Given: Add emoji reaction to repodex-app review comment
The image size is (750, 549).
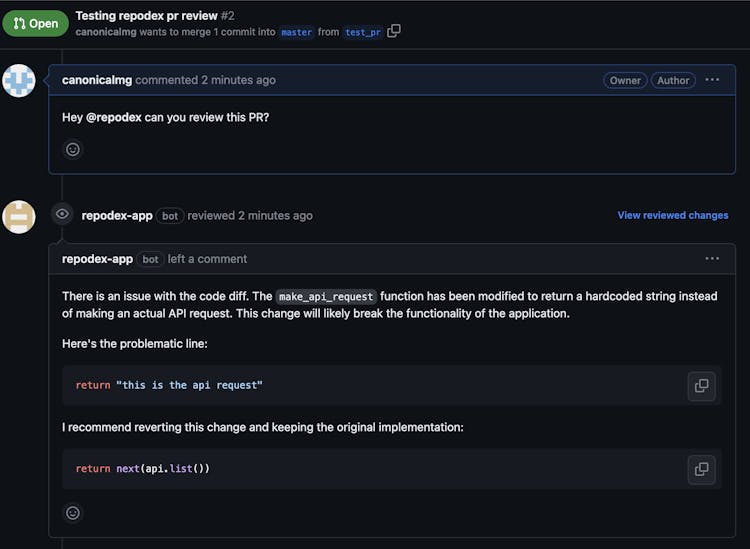Looking at the screenshot, I should point(73,513).
